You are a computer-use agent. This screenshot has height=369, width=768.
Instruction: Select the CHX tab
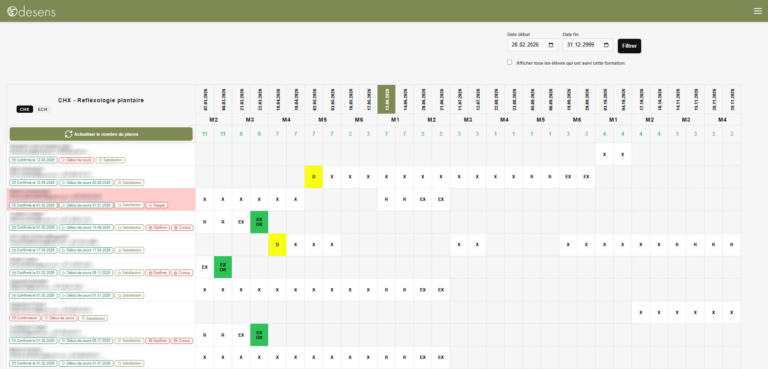[24, 109]
